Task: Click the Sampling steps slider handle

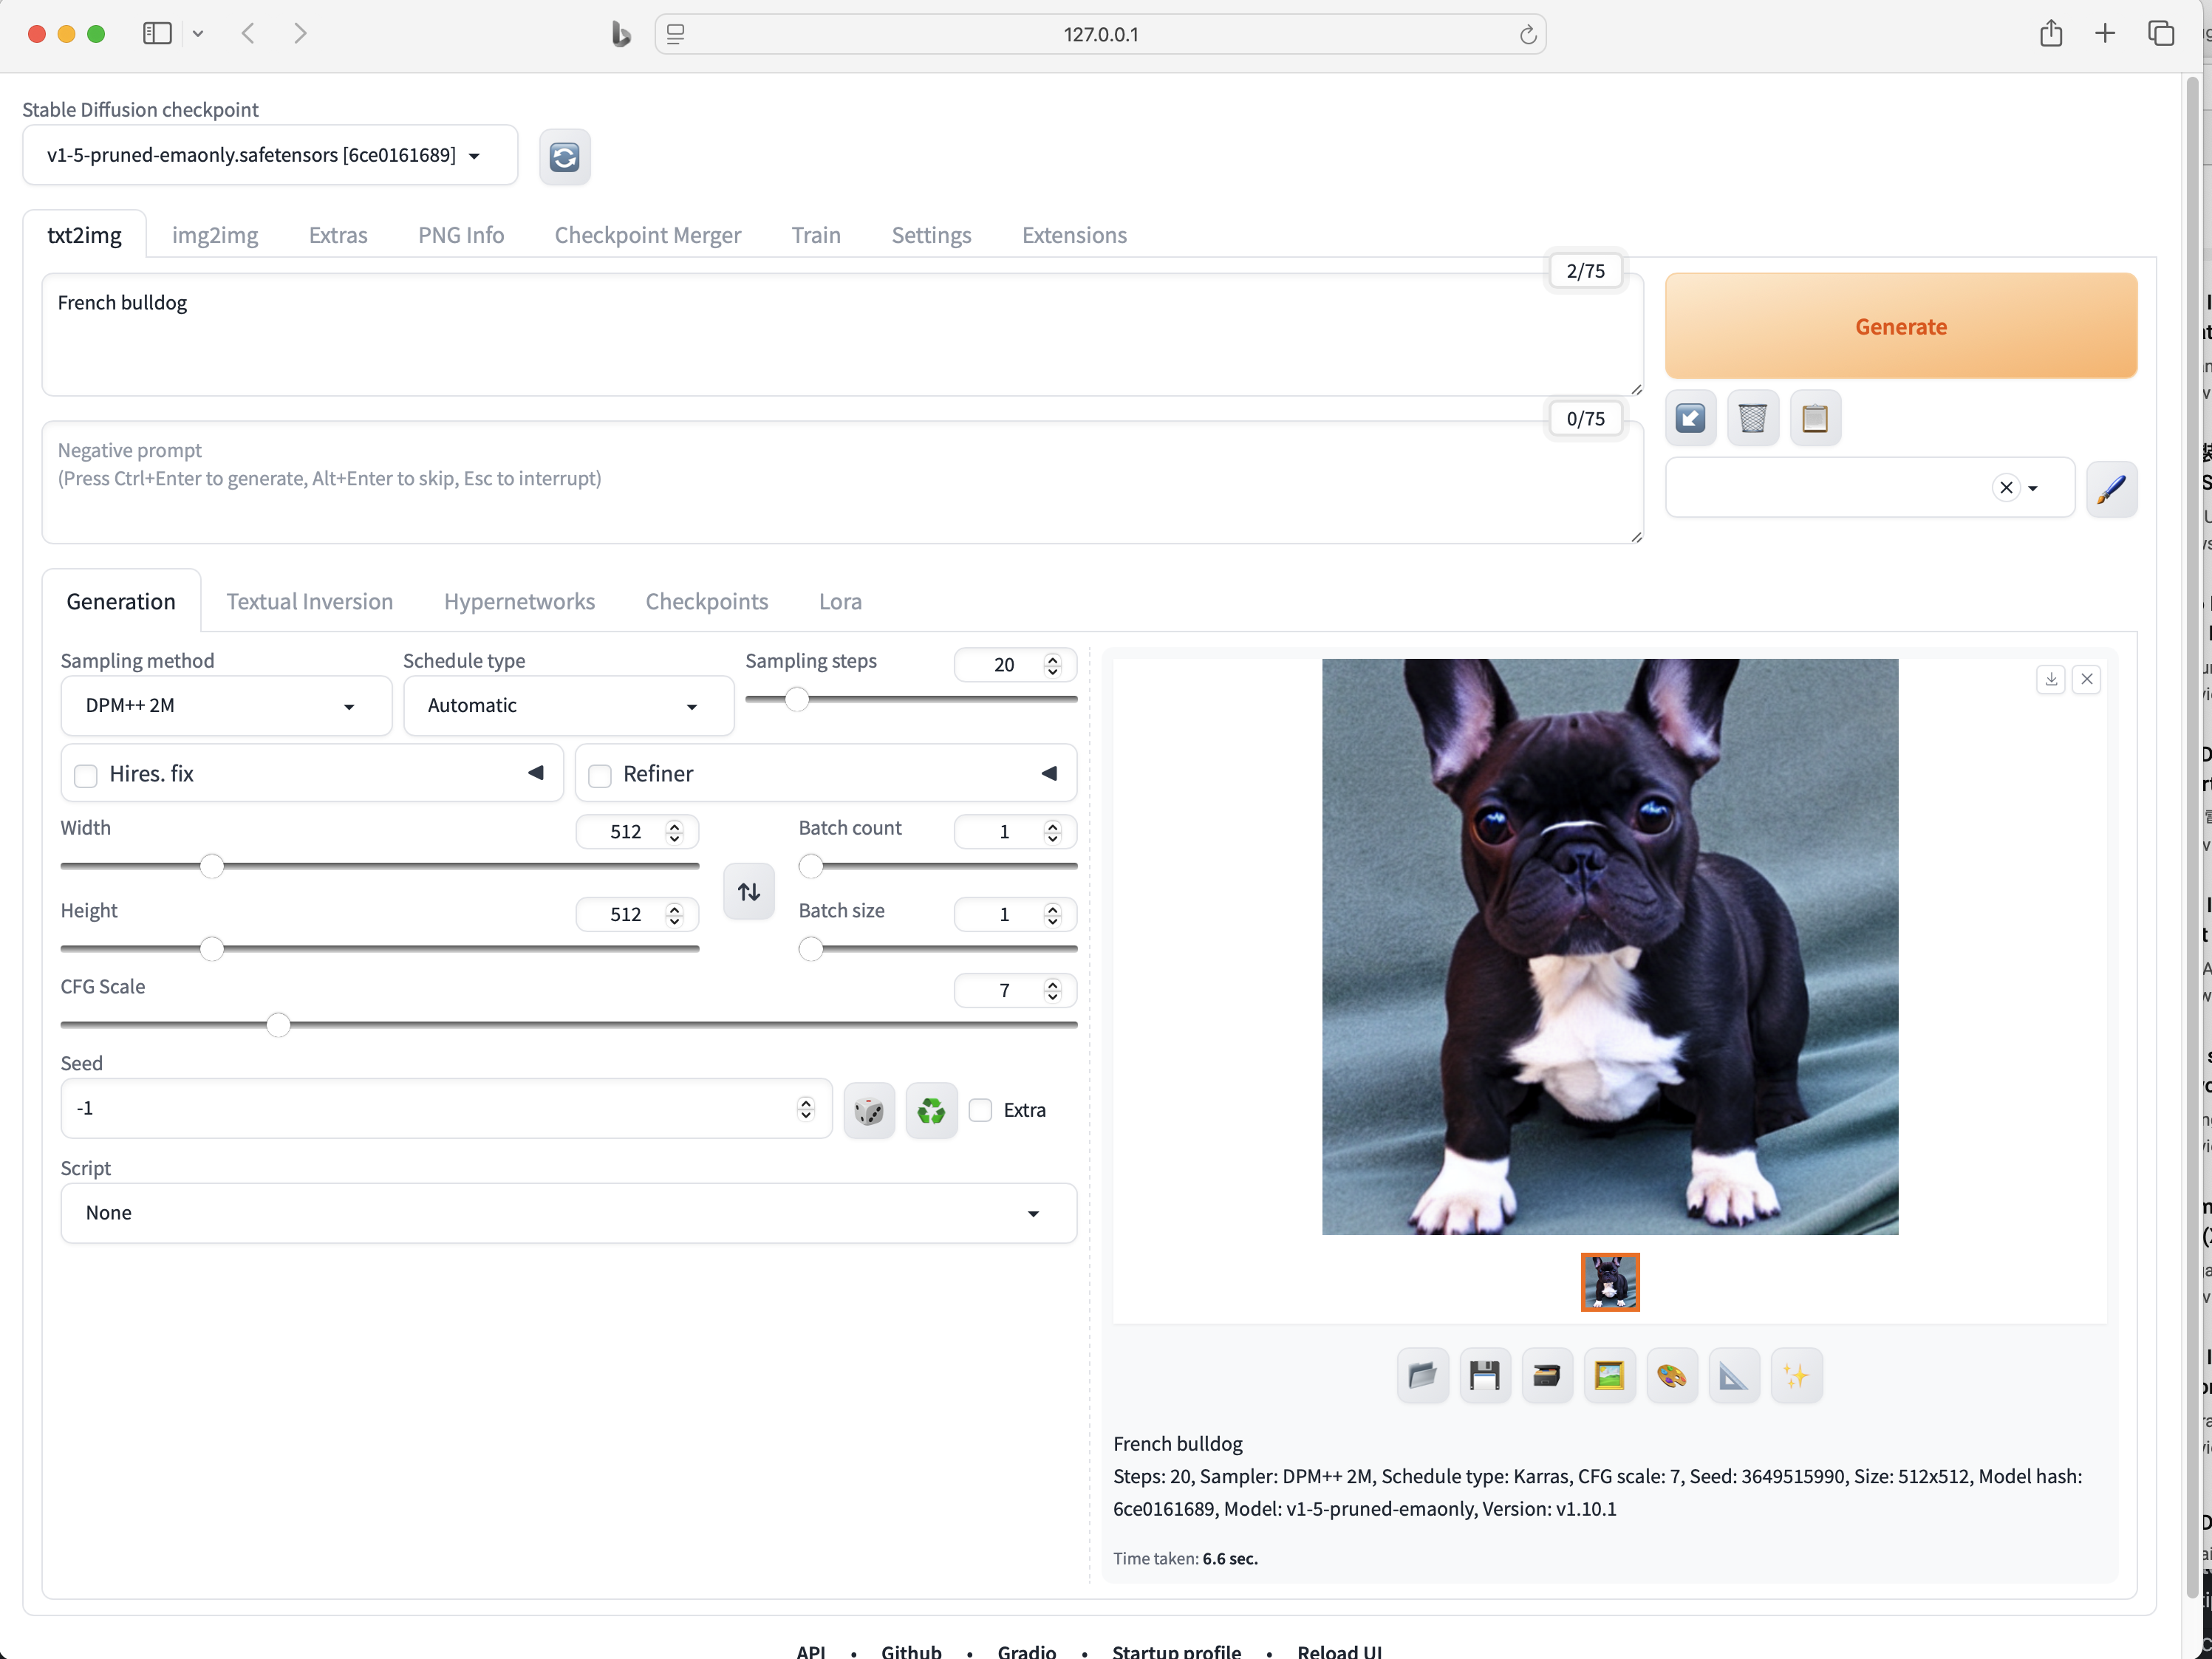Action: [x=797, y=699]
